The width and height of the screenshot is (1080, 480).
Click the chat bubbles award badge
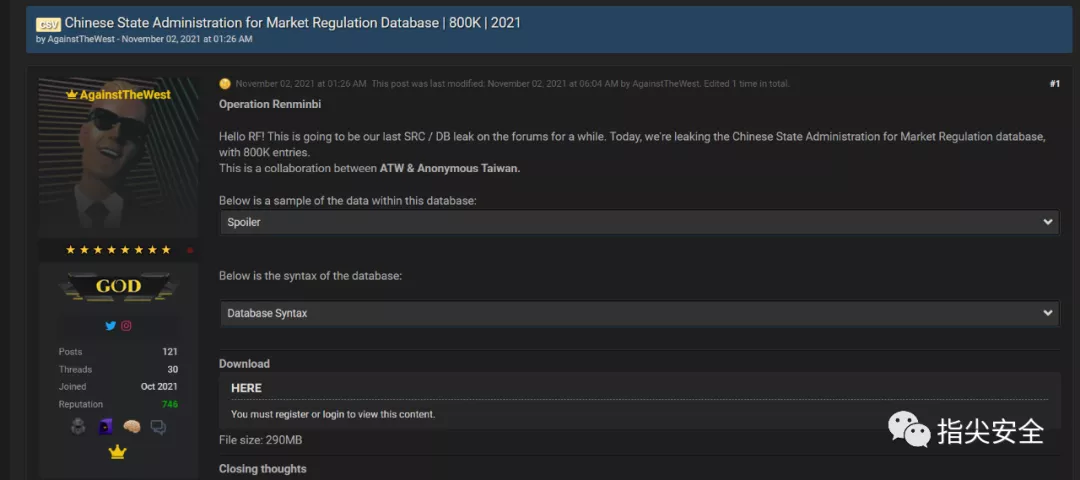[x=158, y=428]
